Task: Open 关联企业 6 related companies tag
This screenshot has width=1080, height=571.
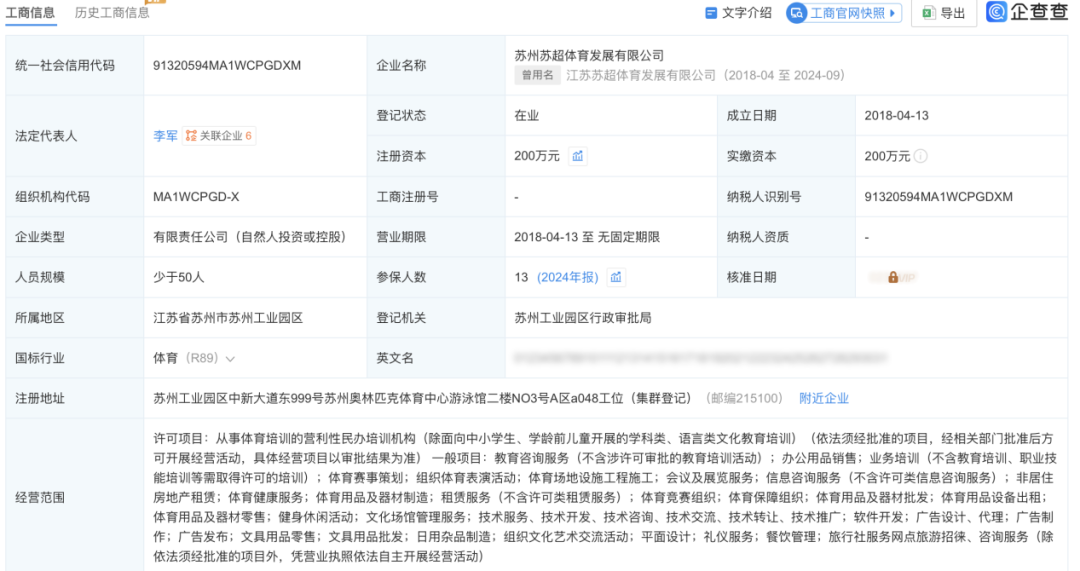Action: 219,136
